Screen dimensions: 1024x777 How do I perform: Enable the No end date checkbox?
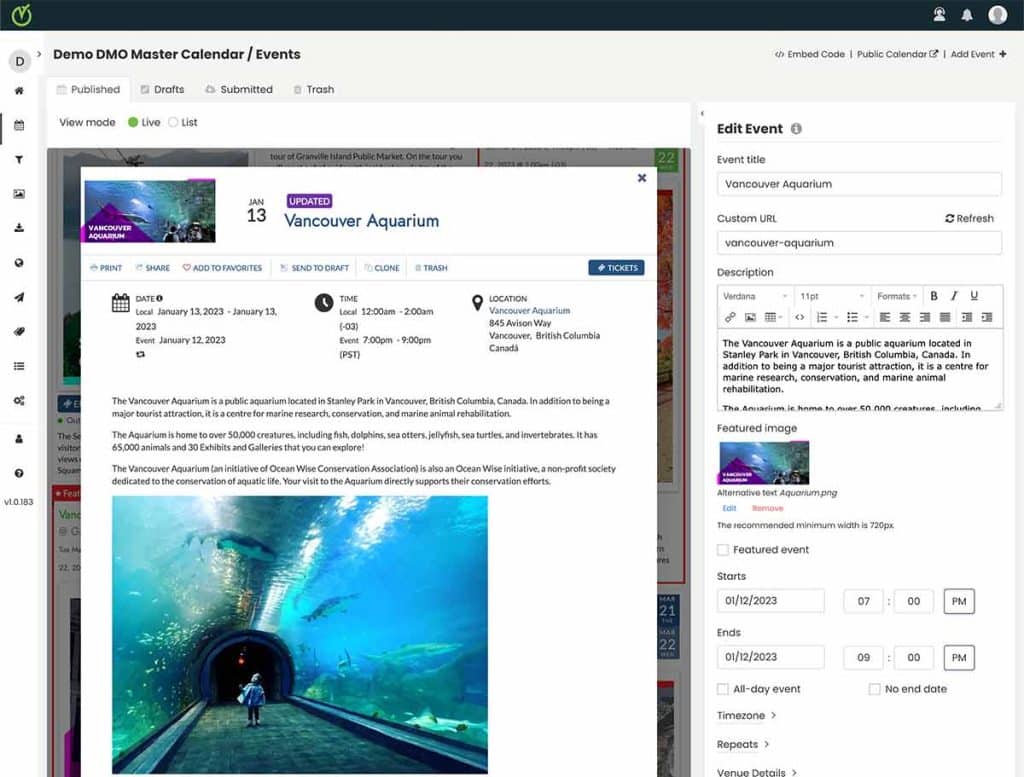tap(876, 688)
